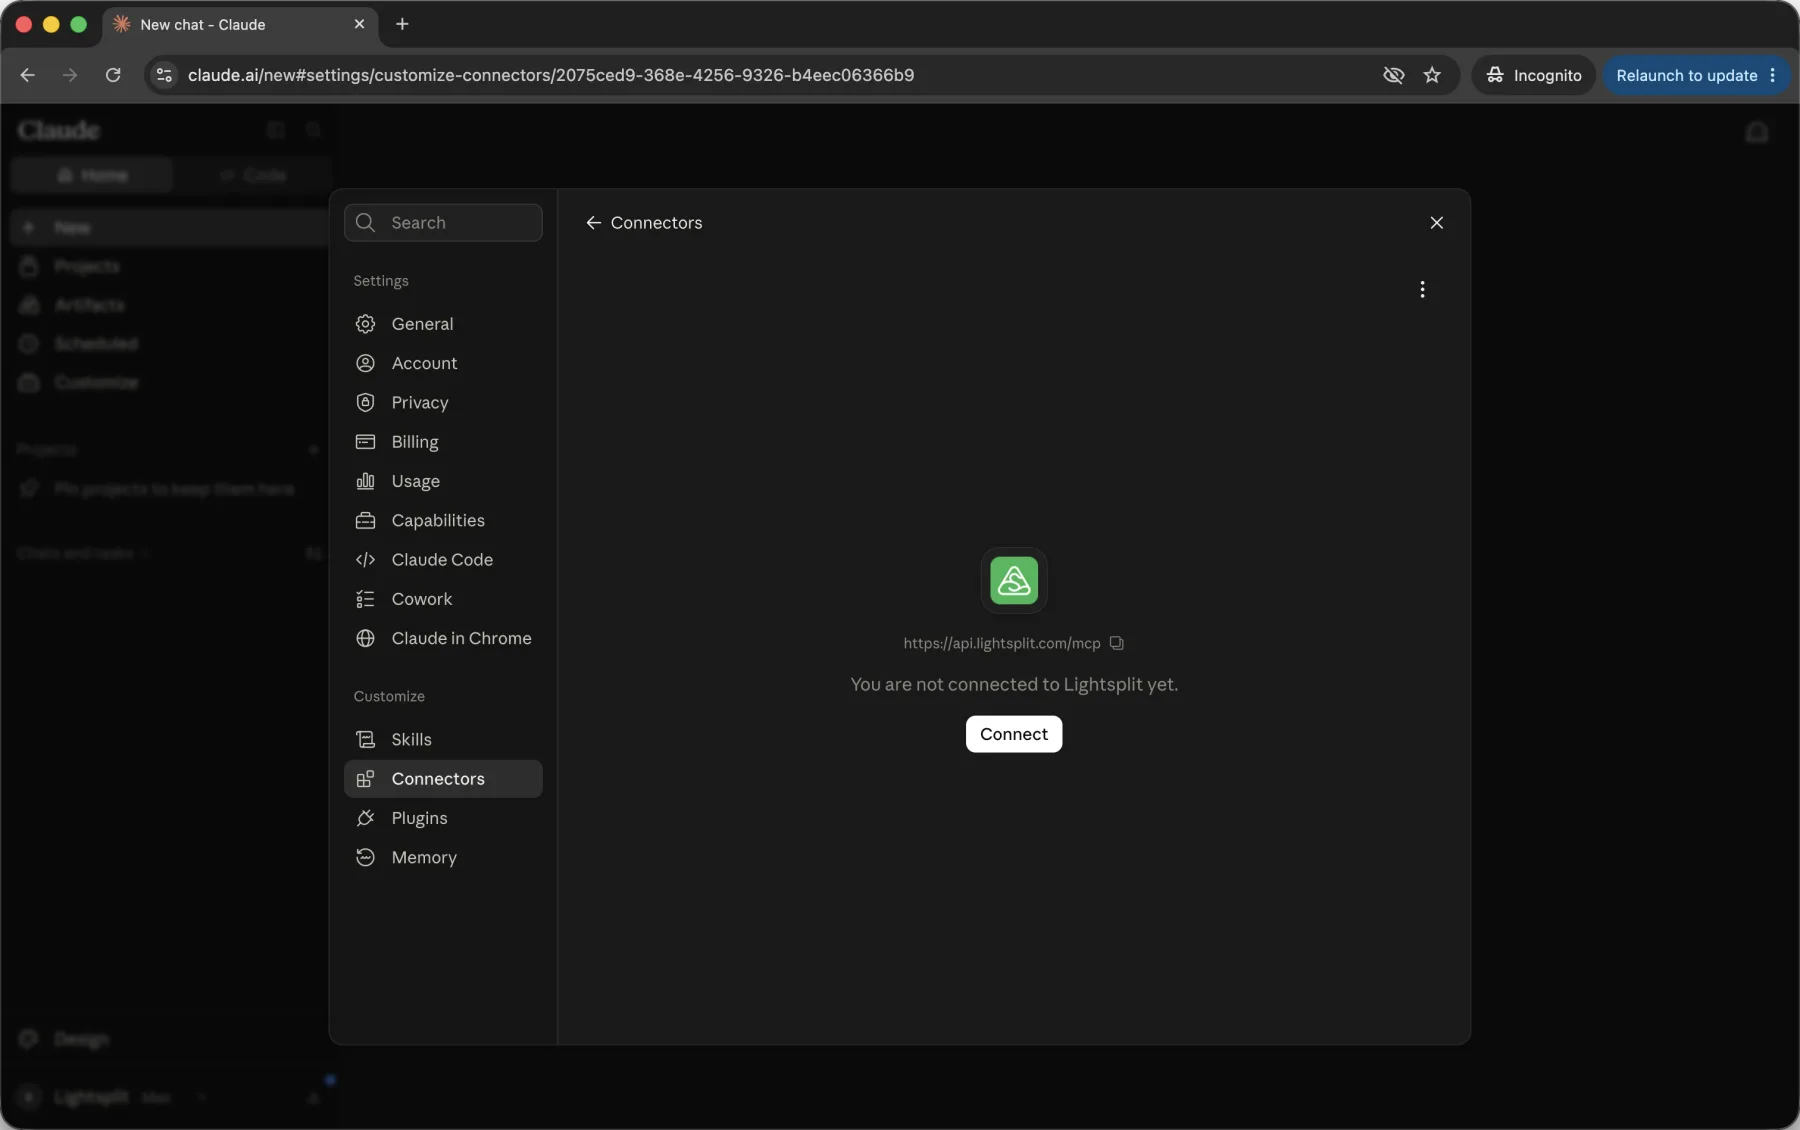Click the https://api.lightsplit.com/mcp URL text
The image size is (1800, 1130).
point(1001,643)
